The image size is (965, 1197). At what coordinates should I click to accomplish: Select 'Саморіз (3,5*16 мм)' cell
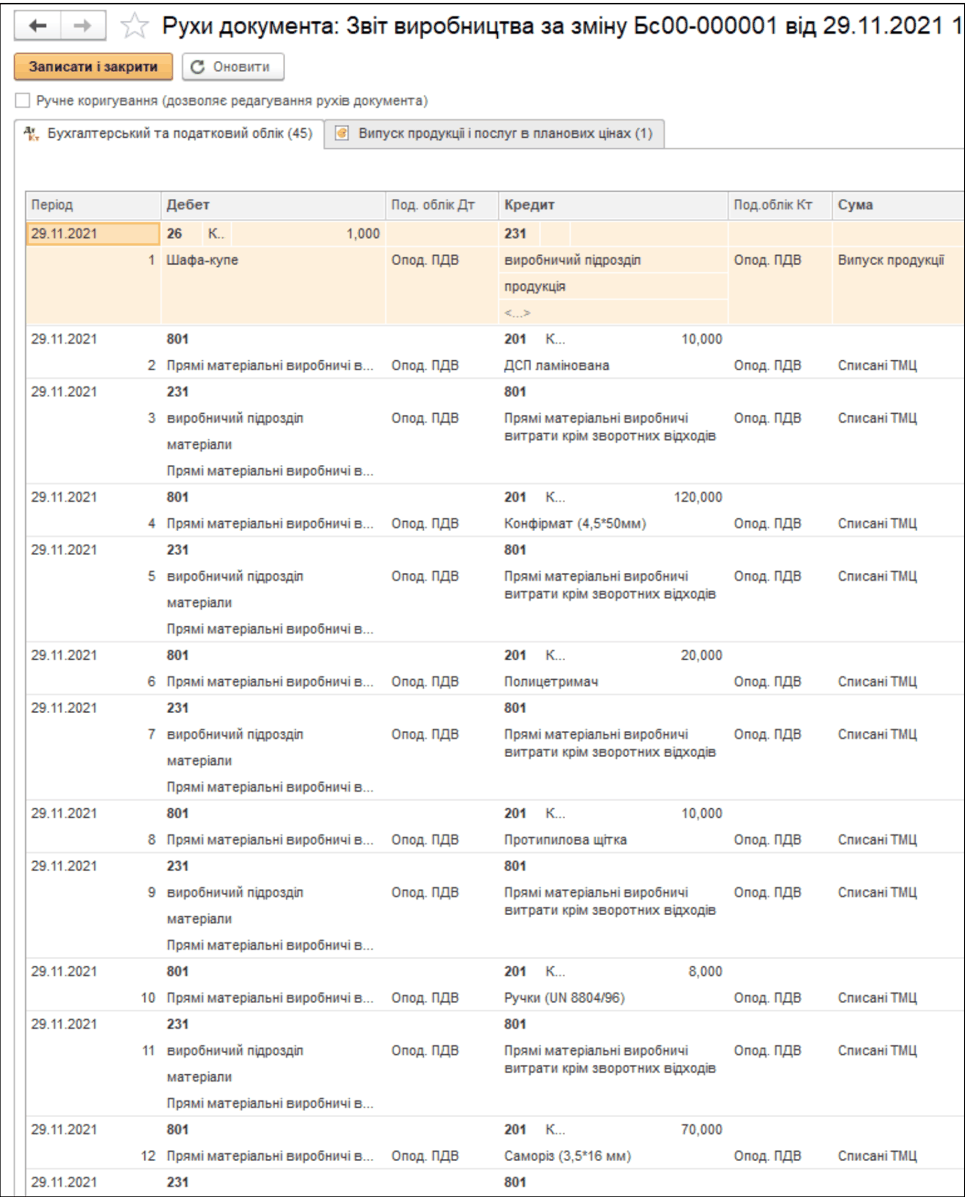point(613,1156)
